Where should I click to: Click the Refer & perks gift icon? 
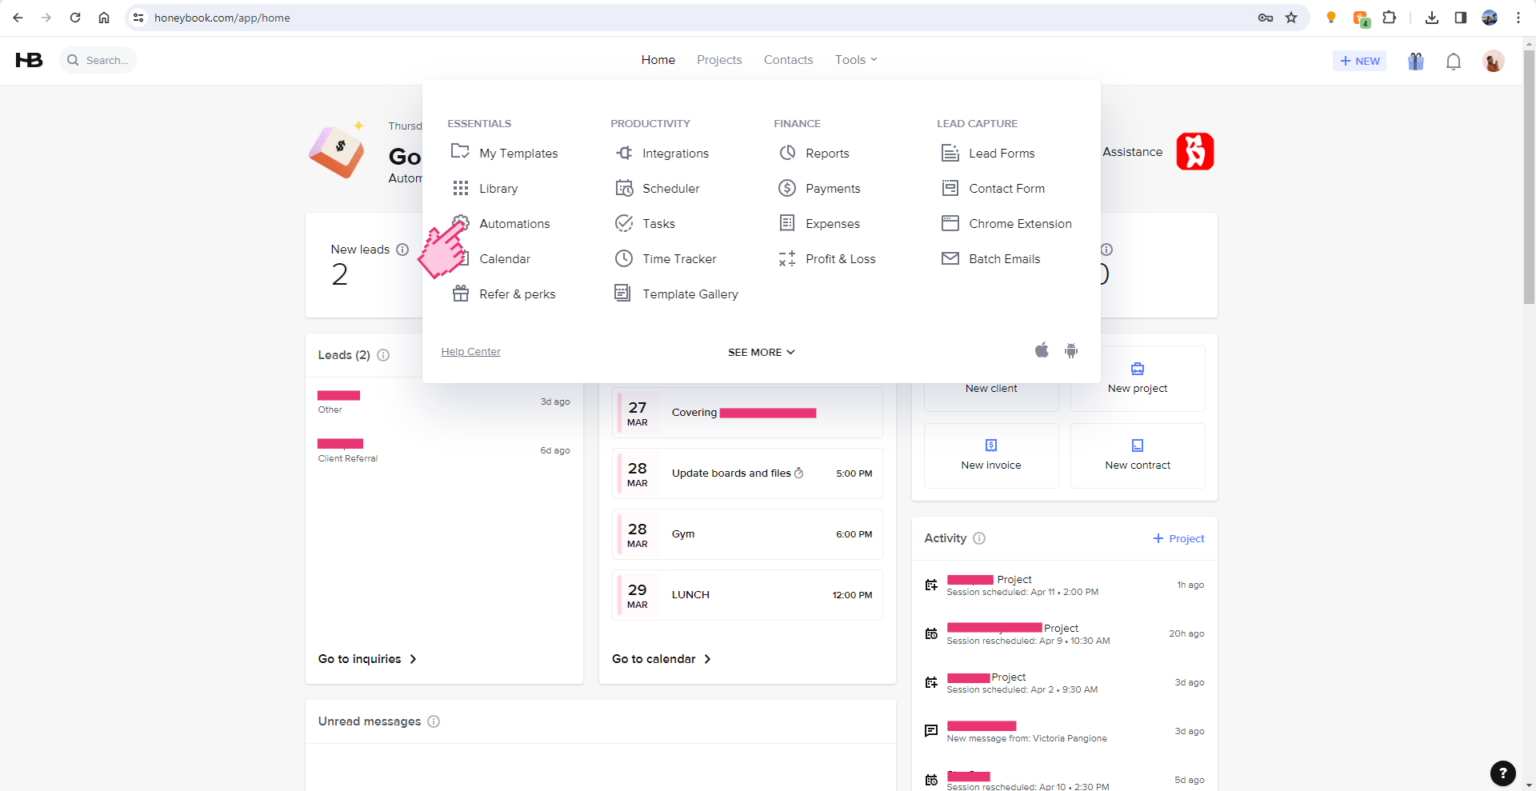pos(460,294)
